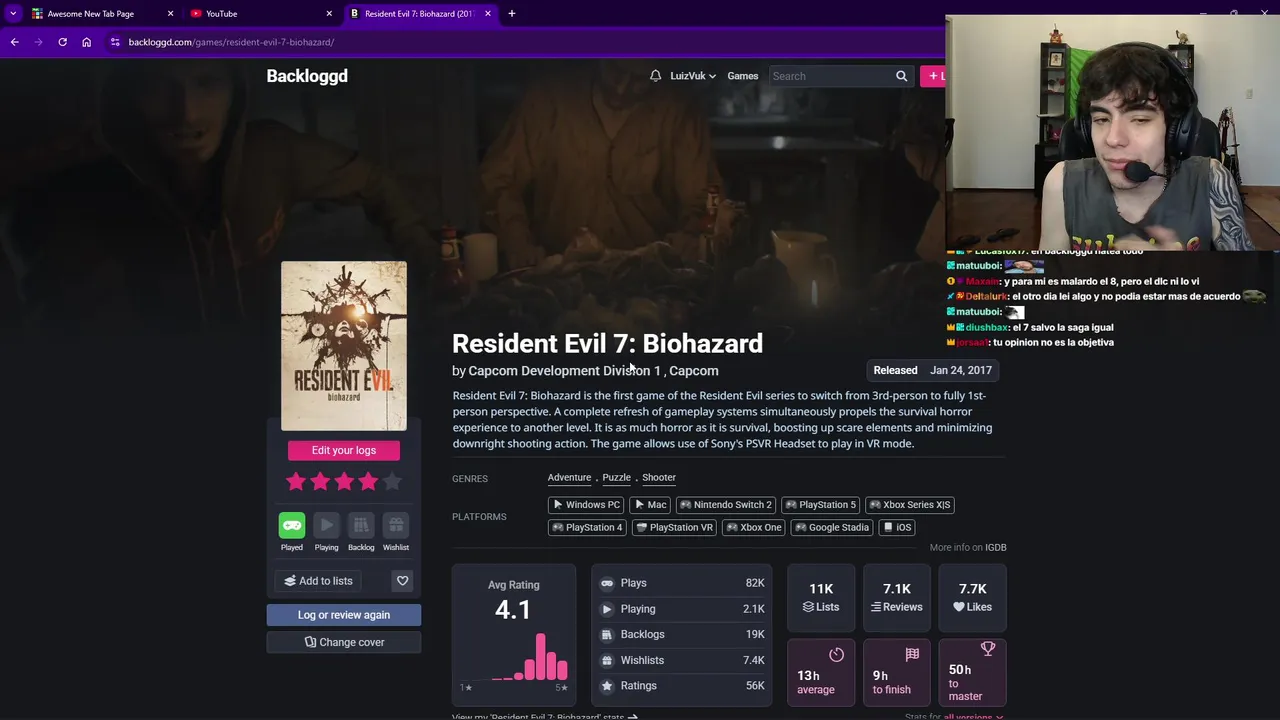Open the Ratings stat row

click(x=682, y=686)
